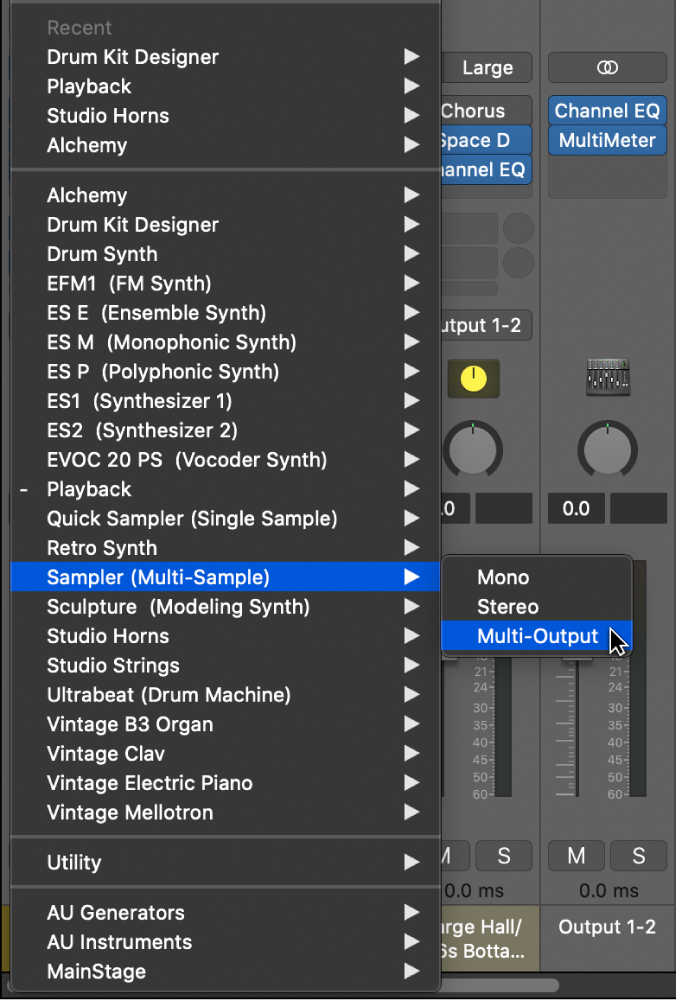
Task: Solo the Output 1-2 channel strip
Action: pos(638,856)
